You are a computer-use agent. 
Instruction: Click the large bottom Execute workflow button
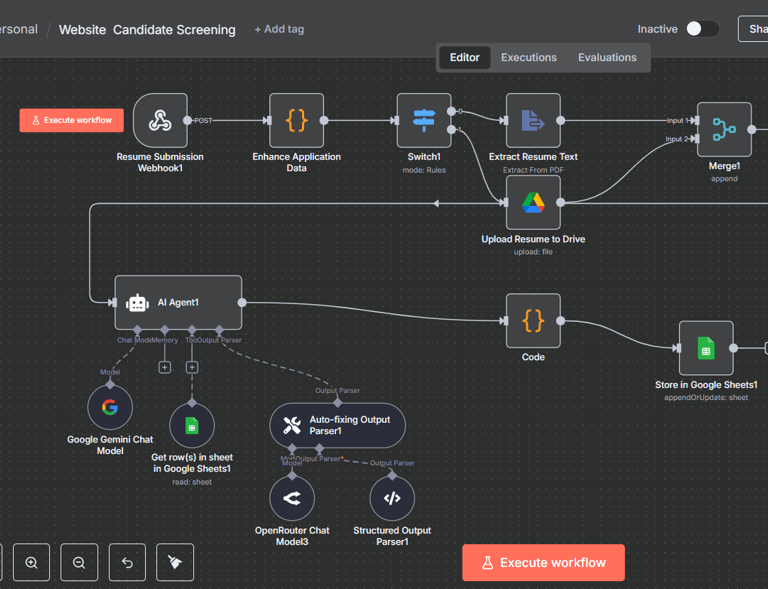click(x=543, y=563)
